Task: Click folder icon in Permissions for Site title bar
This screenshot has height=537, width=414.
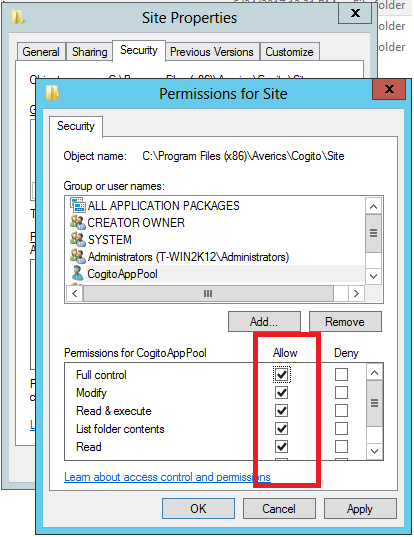Action: point(53,93)
